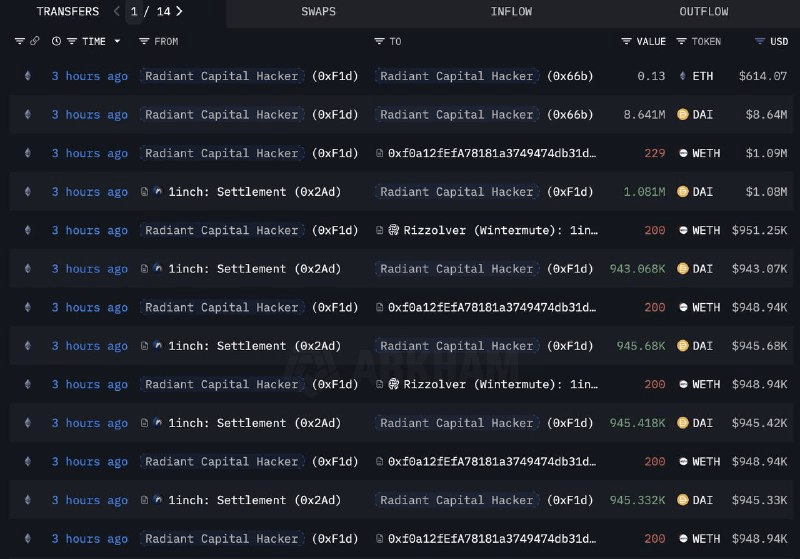Click DAI token icon in $943.07K row
The image size is (800, 559).
click(x=683, y=269)
